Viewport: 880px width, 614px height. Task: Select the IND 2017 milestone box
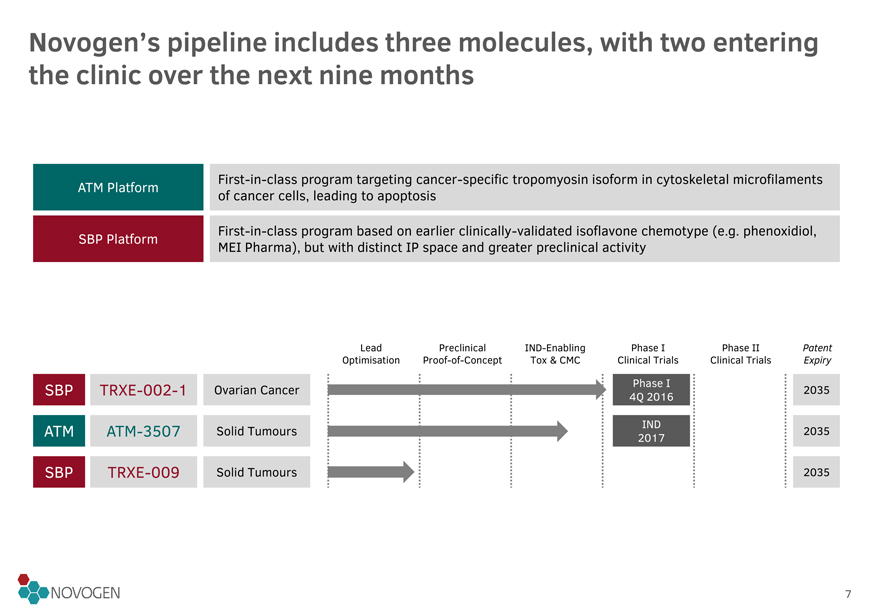point(651,431)
